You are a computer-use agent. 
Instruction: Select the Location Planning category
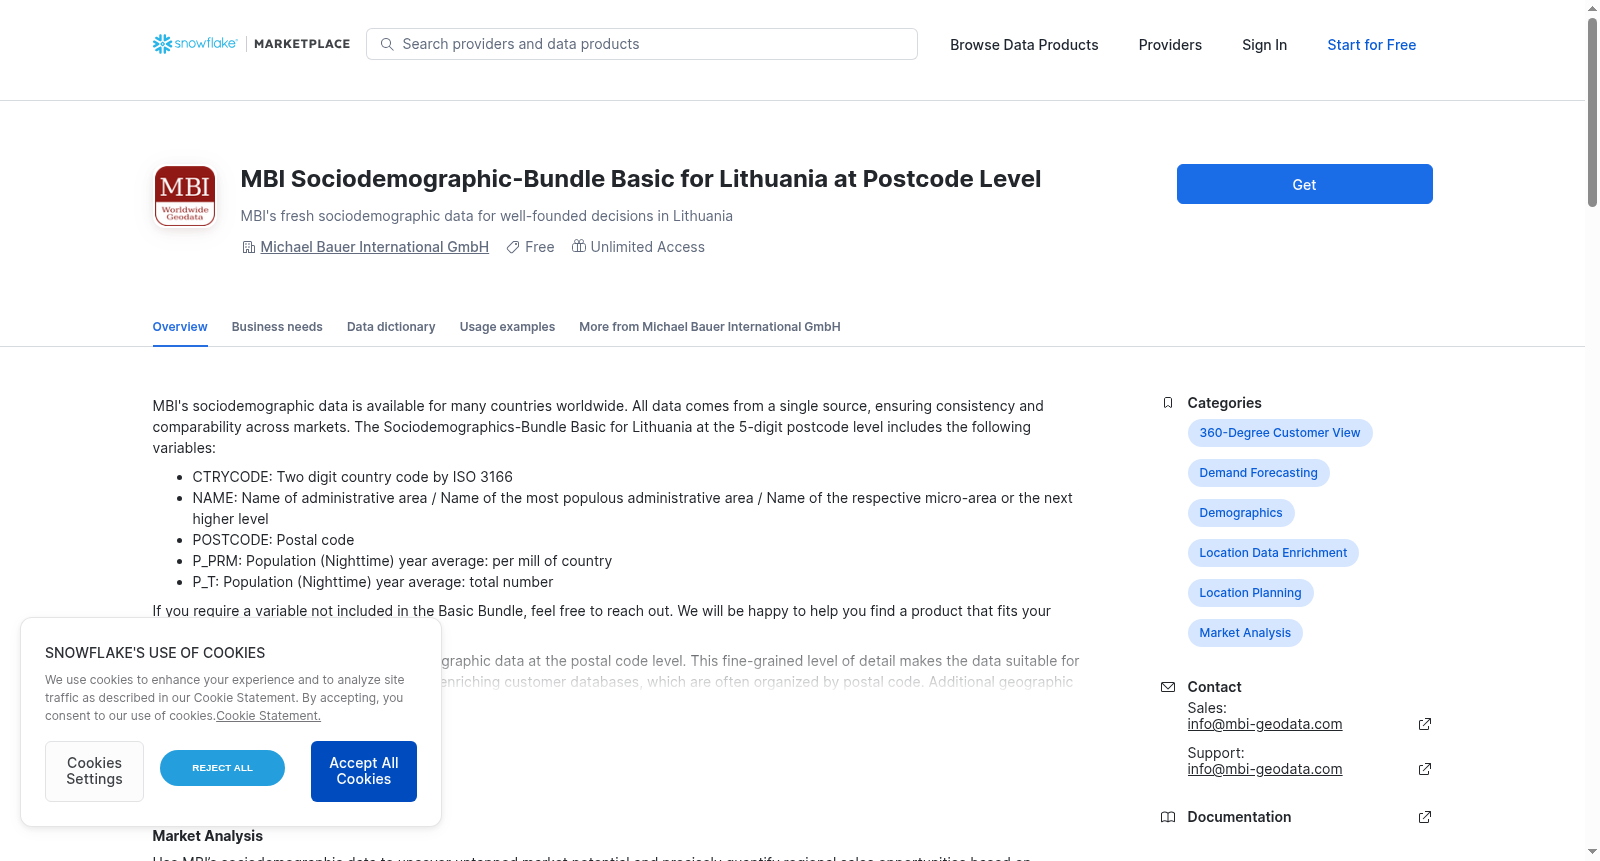coord(1251,593)
